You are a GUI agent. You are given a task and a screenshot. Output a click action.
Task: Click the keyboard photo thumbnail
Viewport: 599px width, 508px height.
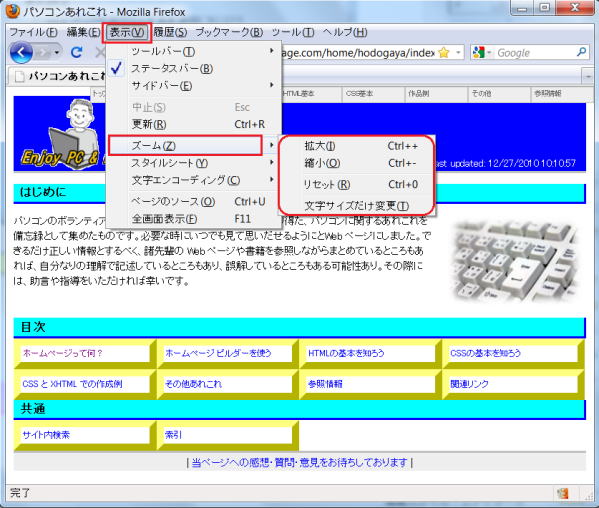tap(515, 261)
